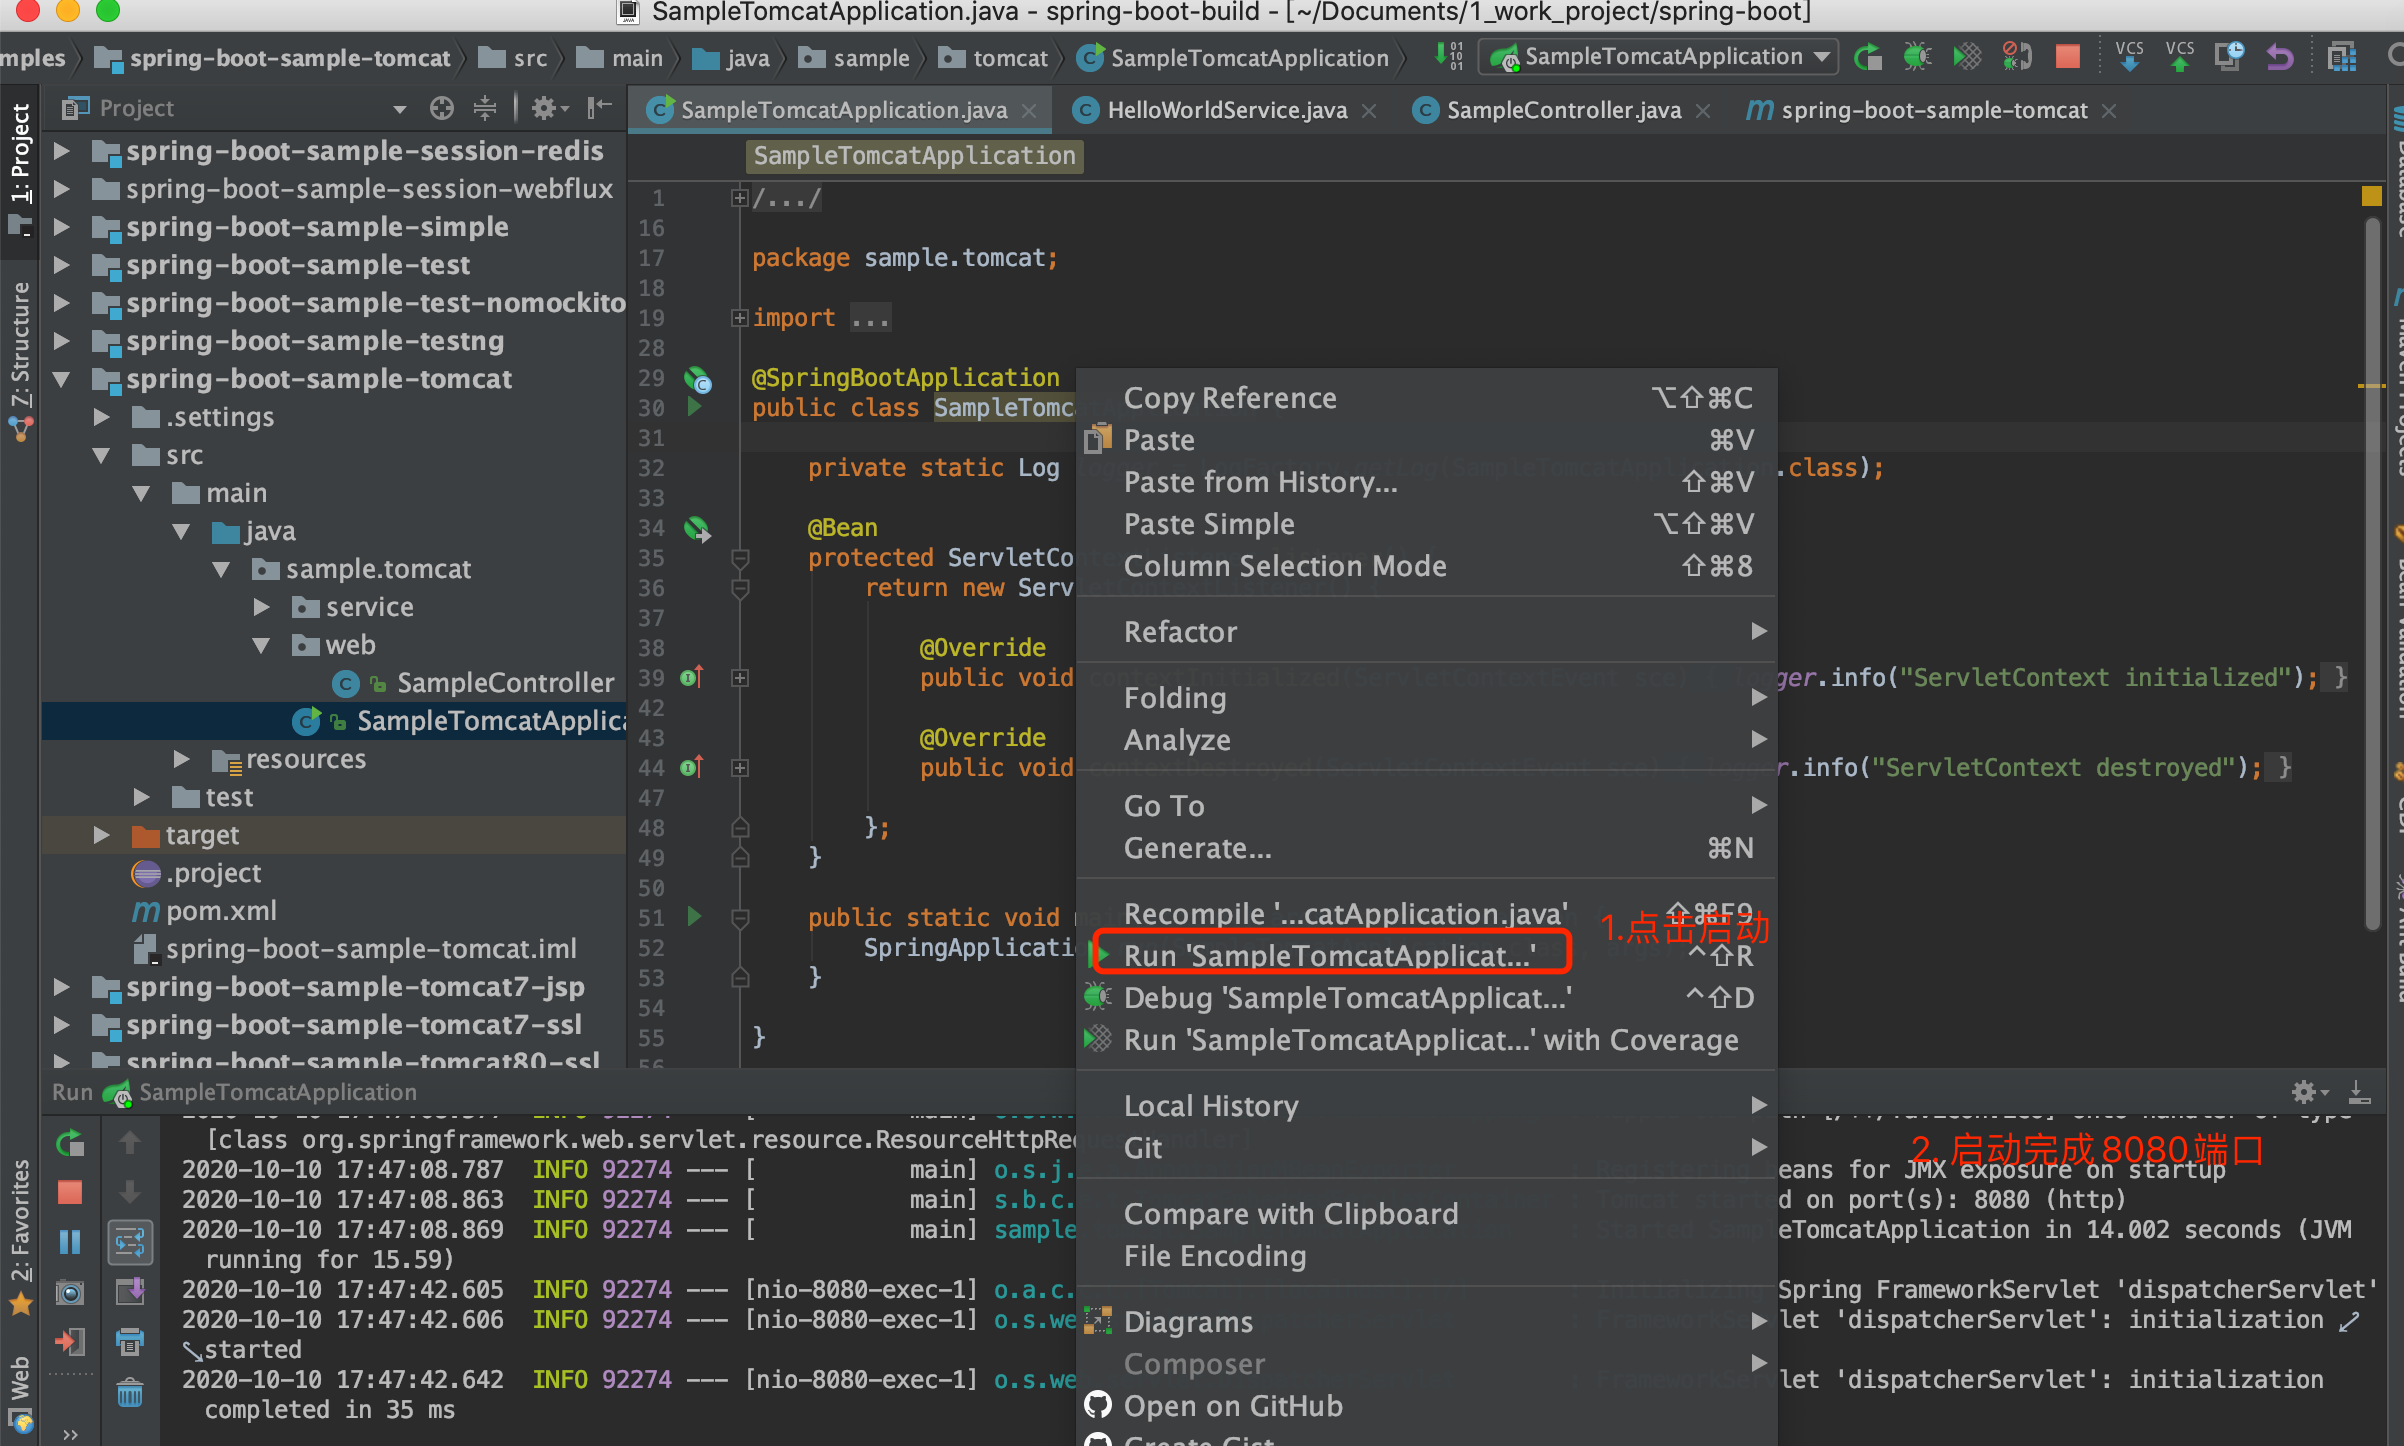Viewport: 2404px width, 1446px height.
Task: Open Run window settings gear icon
Action: tap(2308, 1092)
